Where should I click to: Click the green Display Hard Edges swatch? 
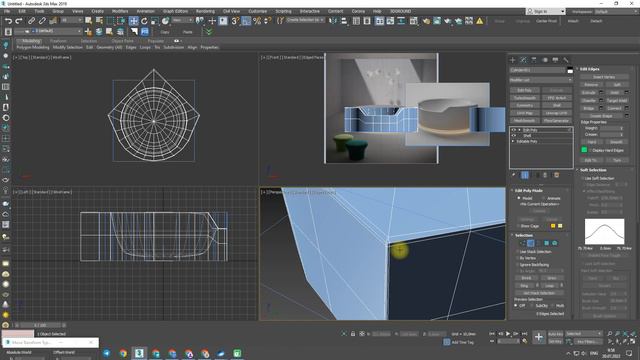584,150
